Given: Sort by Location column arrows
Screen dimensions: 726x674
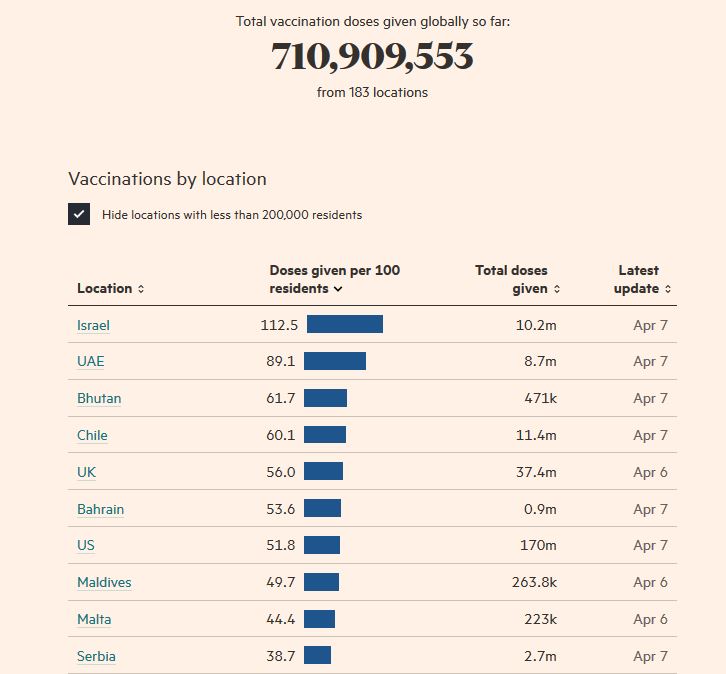Looking at the screenshot, I should point(141,289).
